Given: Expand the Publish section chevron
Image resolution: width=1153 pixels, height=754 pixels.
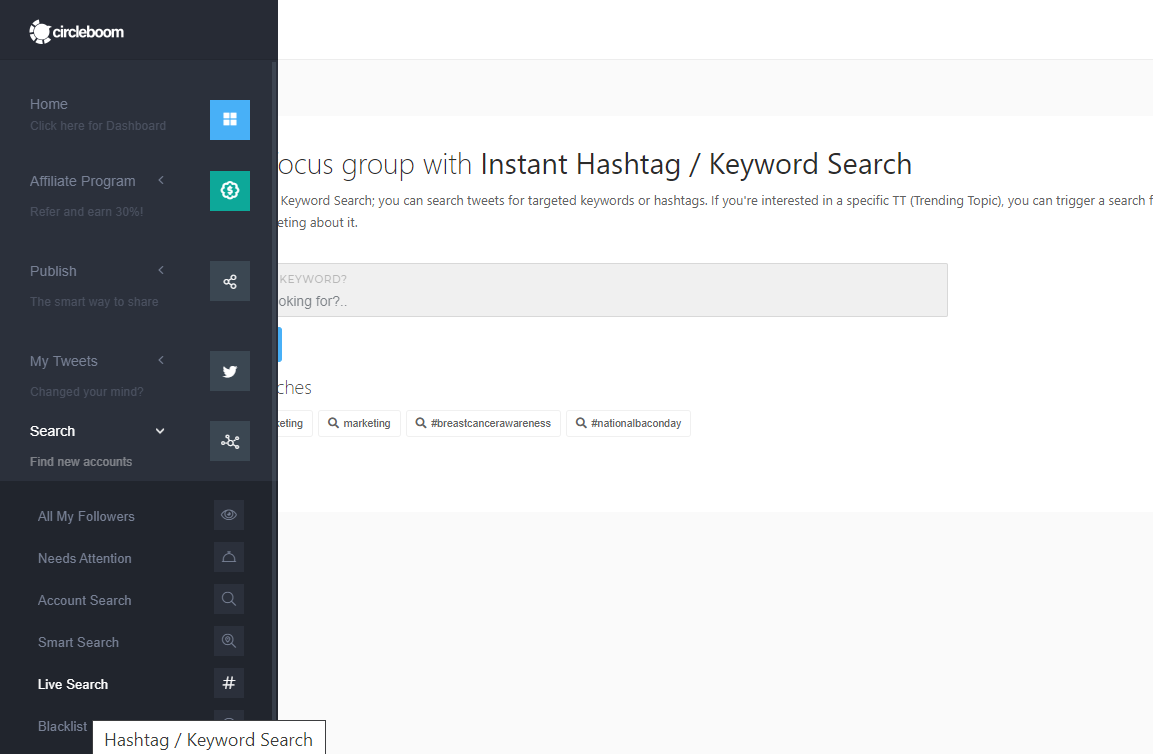Looking at the screenshot, I should tap(161, 270).
